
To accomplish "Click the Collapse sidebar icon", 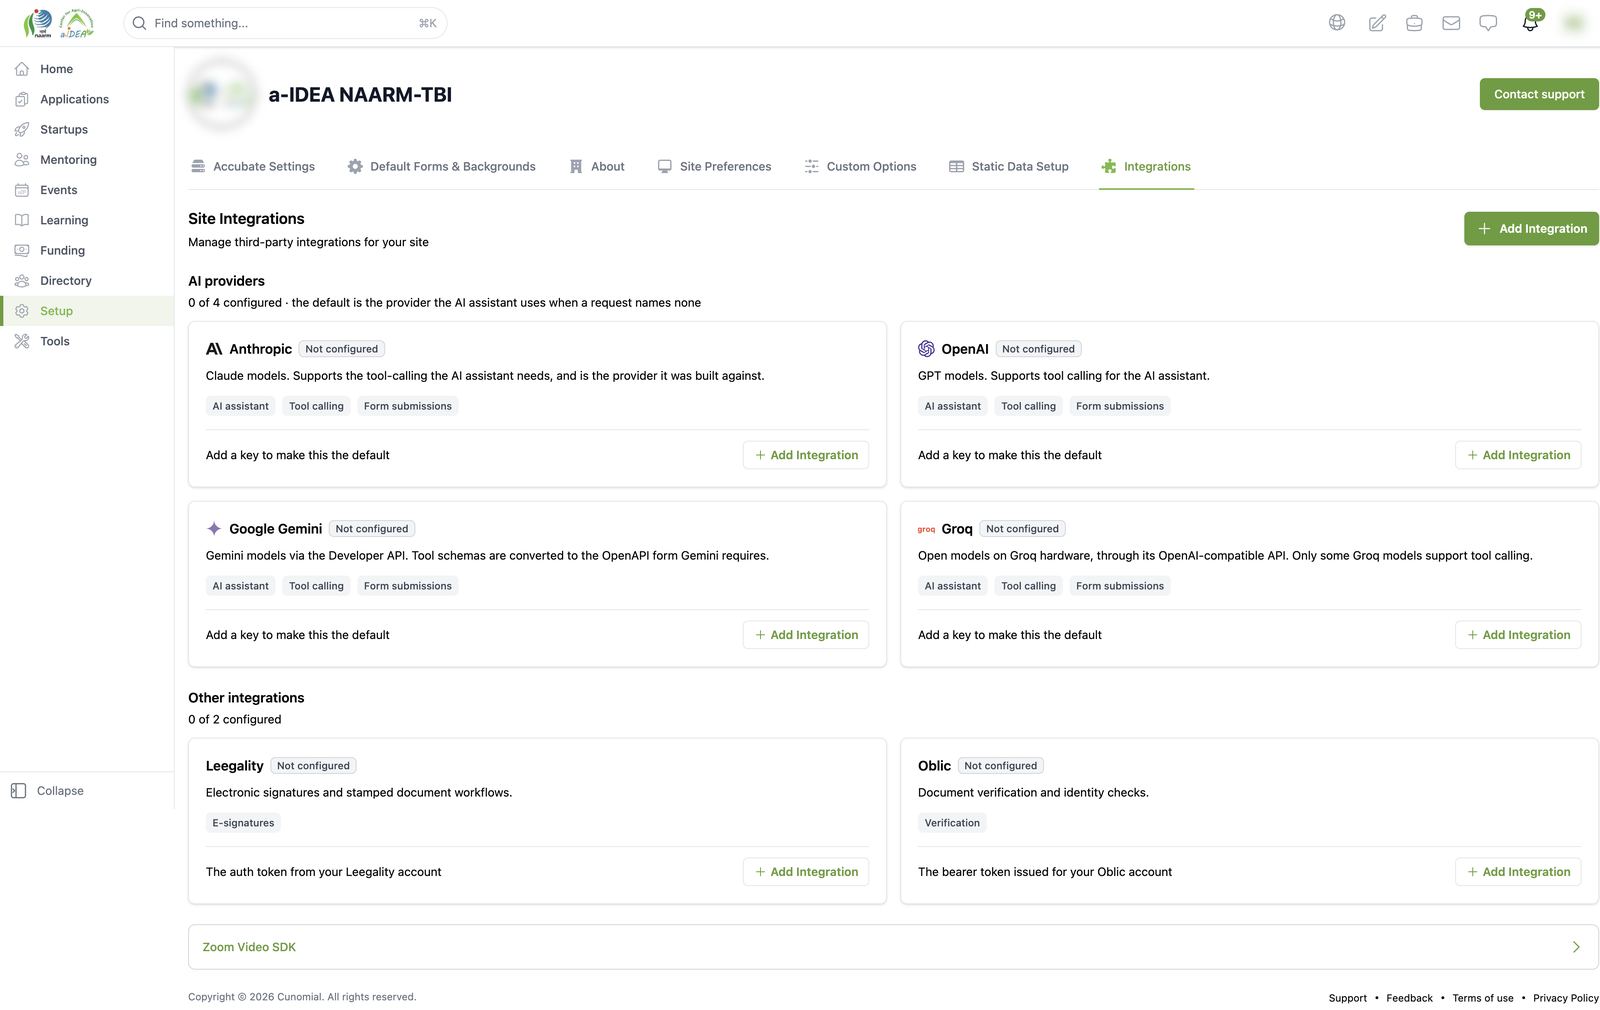I will pos(18,791).
